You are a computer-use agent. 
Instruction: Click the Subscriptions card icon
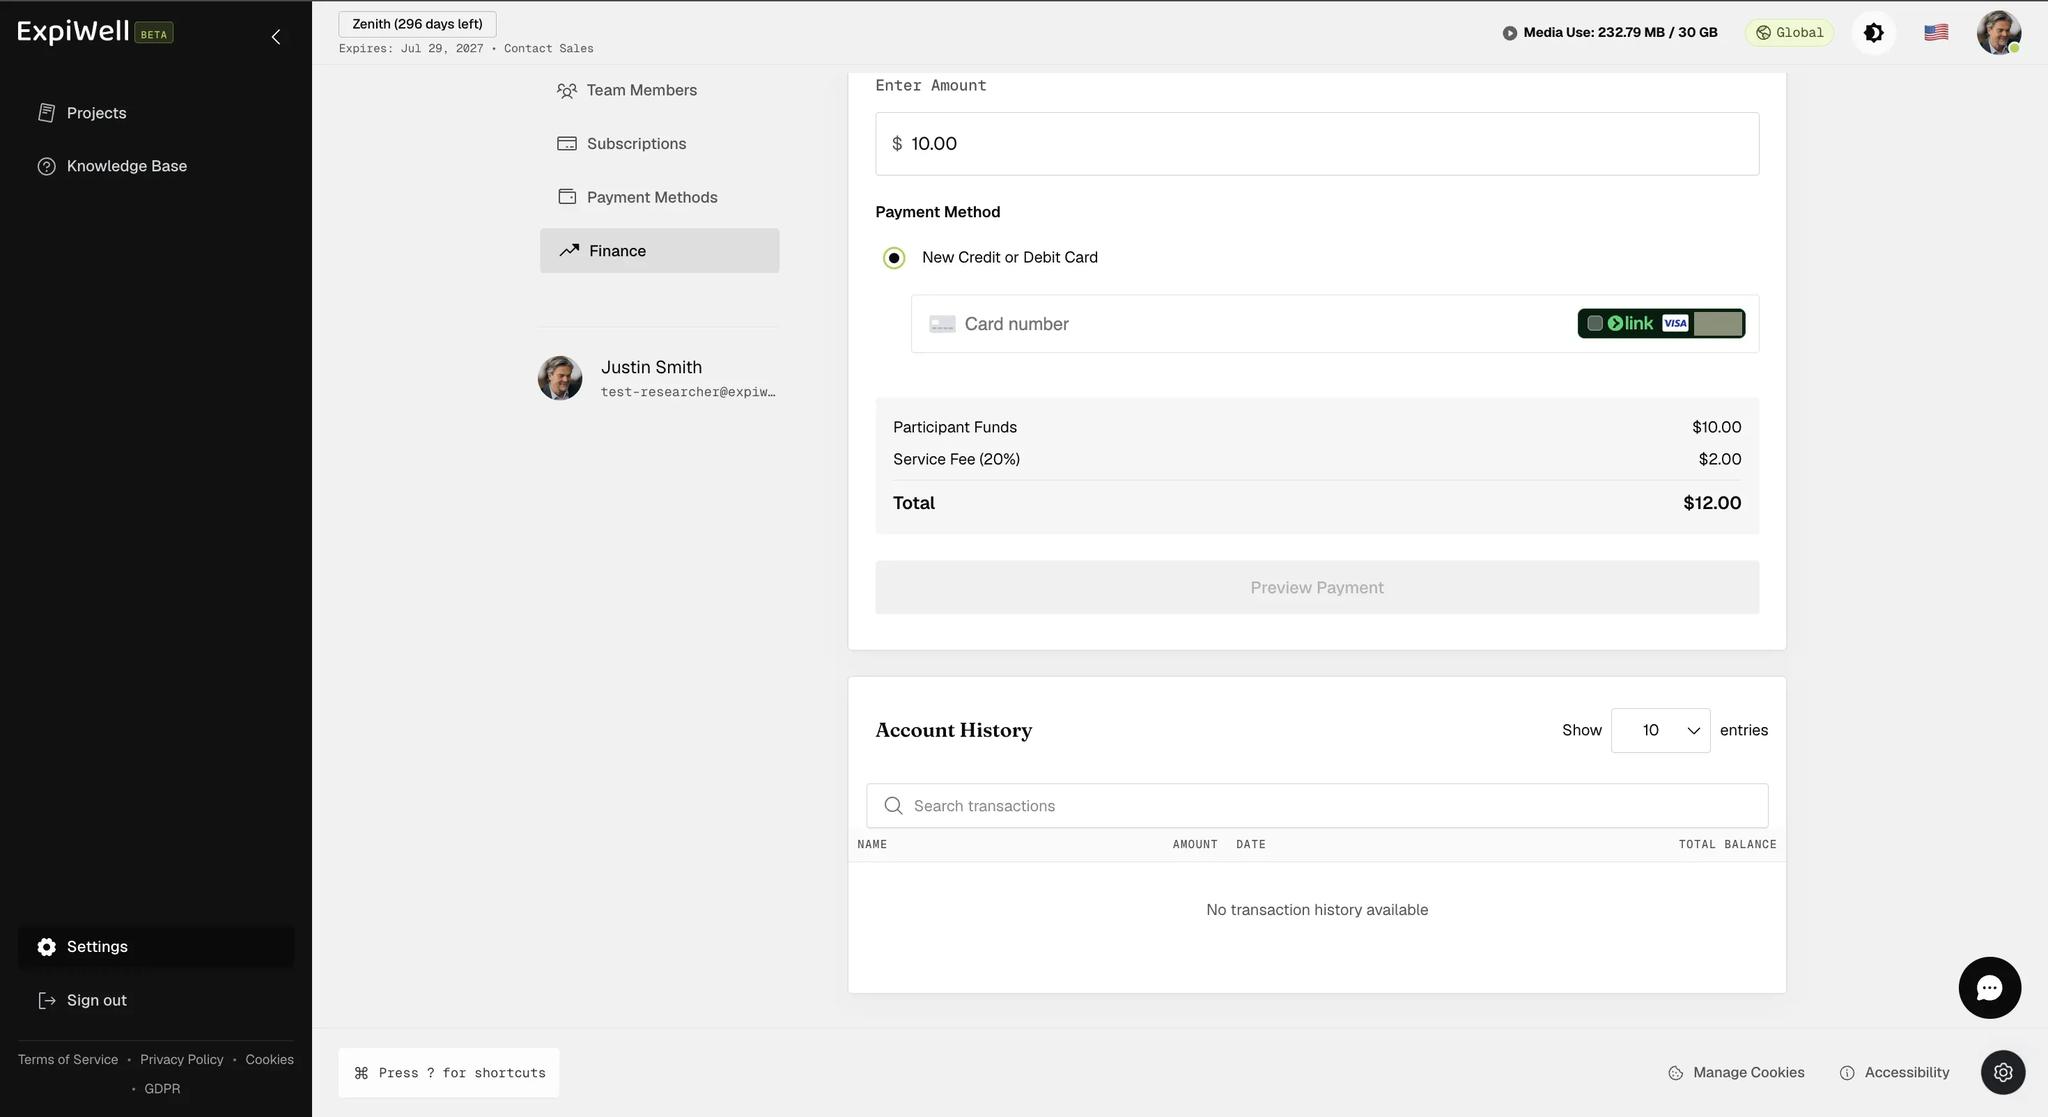567,144
